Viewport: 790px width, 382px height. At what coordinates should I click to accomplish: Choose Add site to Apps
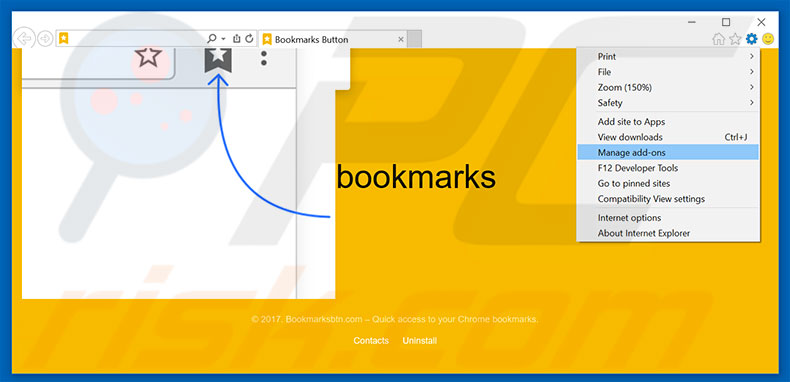(668, 122)
